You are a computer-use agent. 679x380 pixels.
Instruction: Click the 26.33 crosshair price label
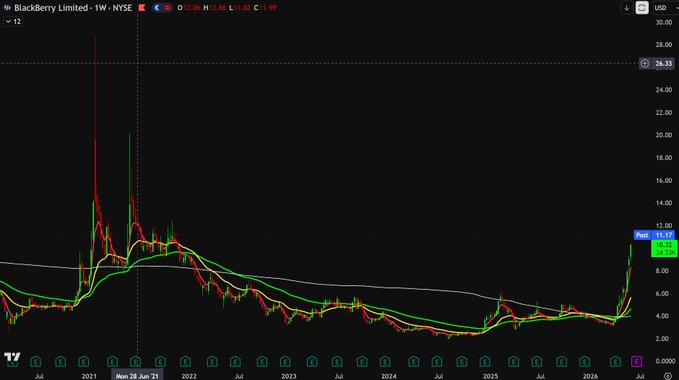[x=663, y=64]
